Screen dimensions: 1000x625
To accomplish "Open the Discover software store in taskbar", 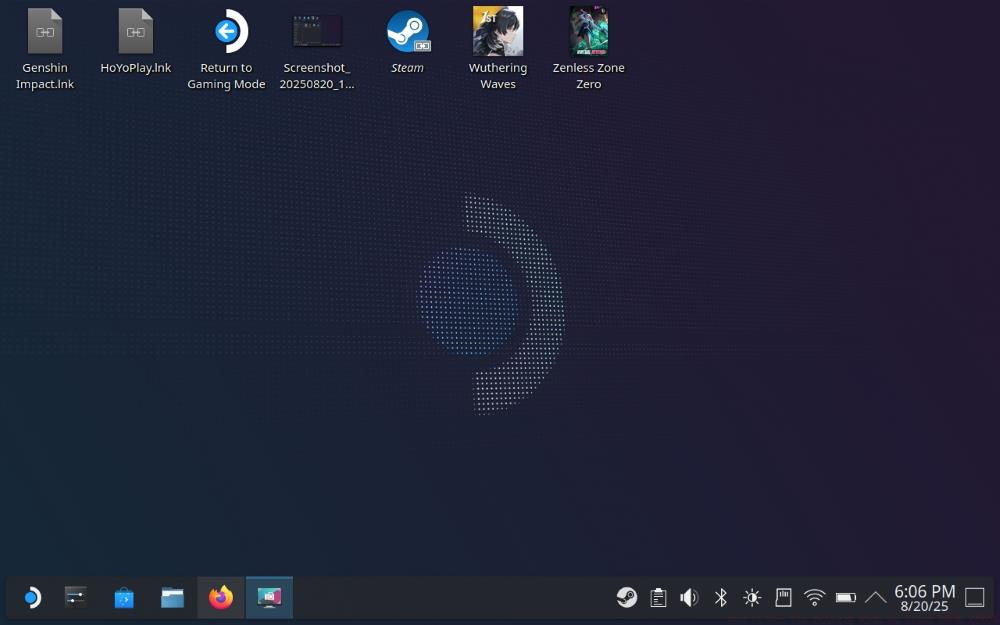I will [123, 597].
